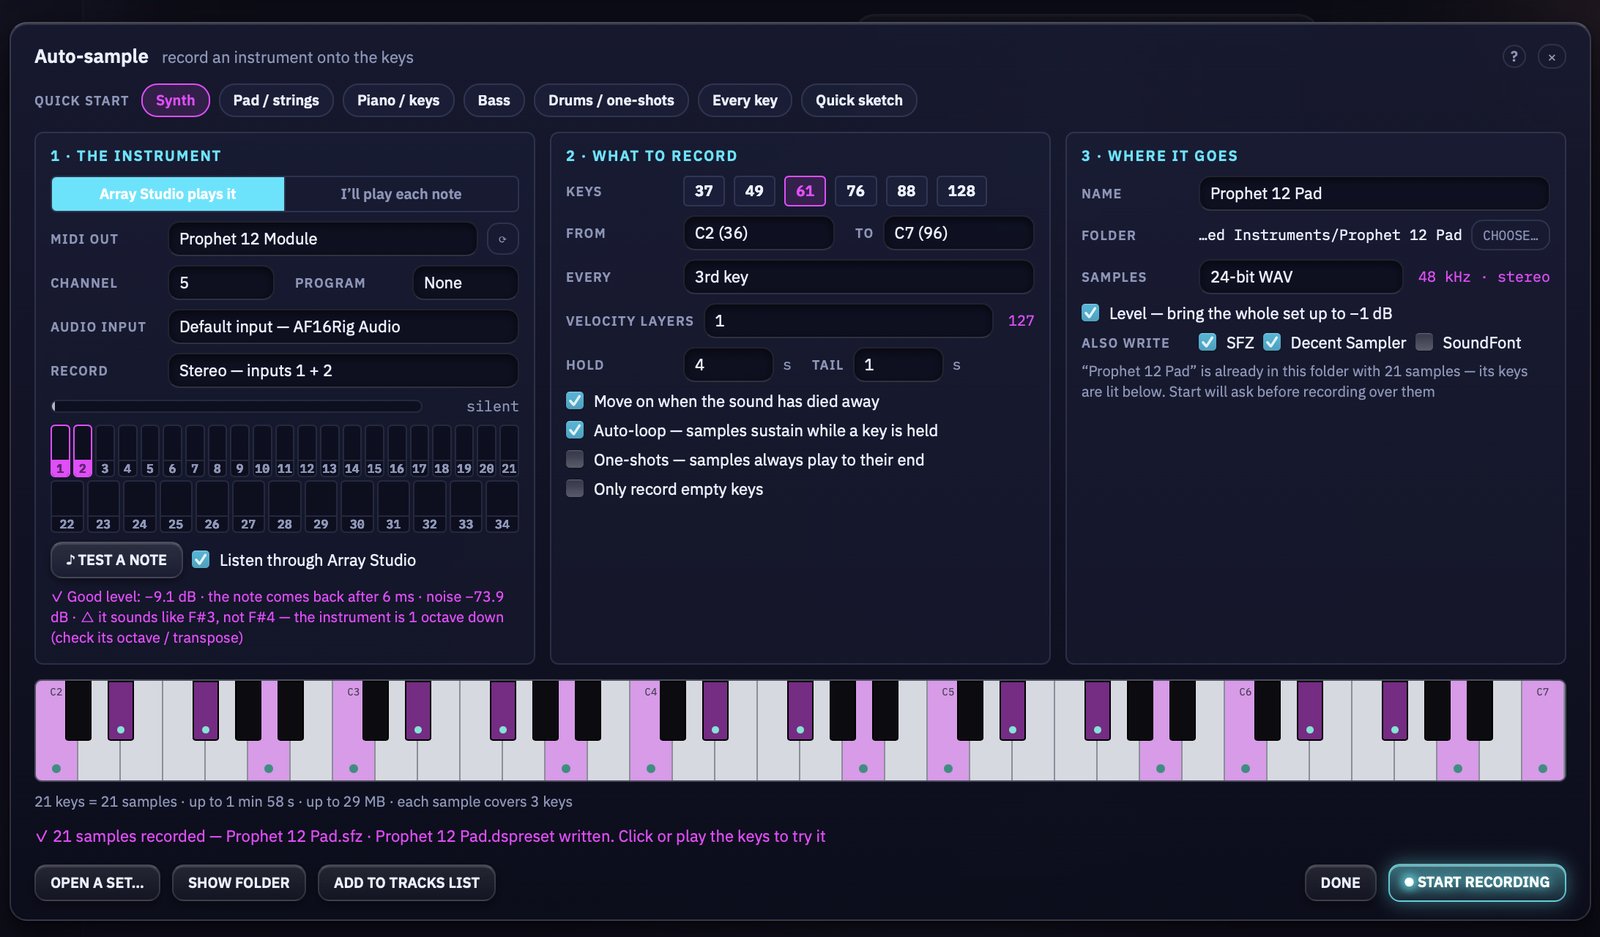The image size is (1600, 937).
Task: Edit the Name field Prophet 12 Pad
Action: pos(1374,194)
